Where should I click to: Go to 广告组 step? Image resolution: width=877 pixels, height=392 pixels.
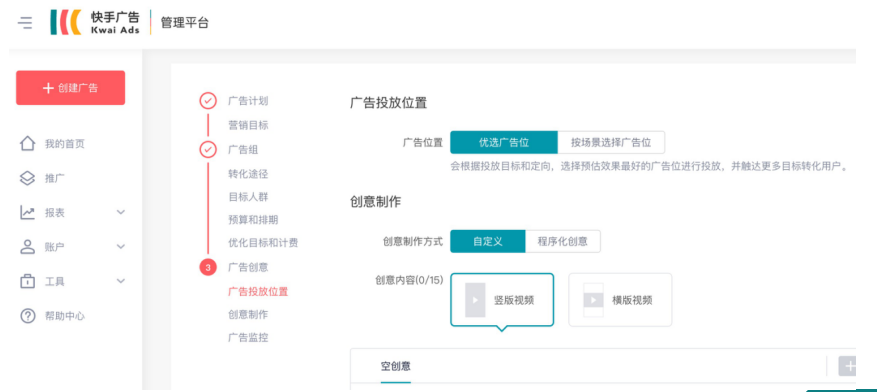tap(243, 150)
